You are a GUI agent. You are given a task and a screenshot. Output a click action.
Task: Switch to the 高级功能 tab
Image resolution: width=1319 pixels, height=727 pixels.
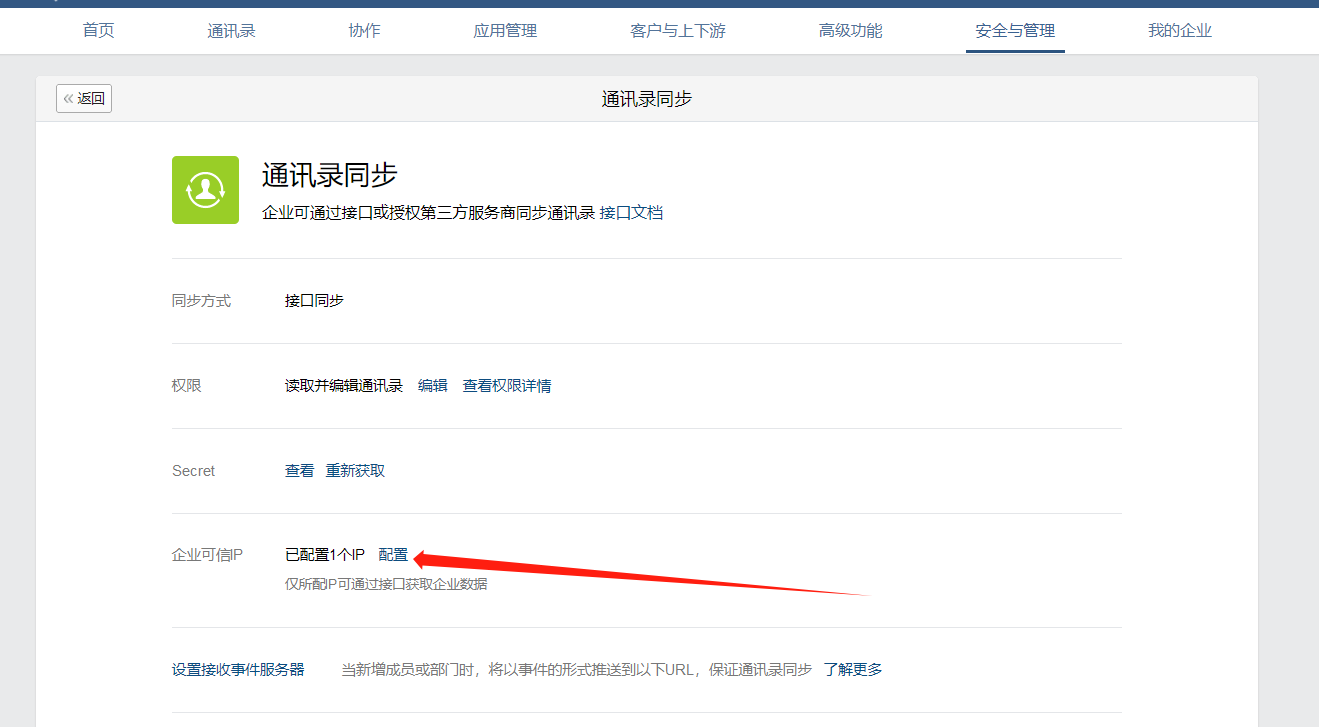[x=850, y=30]
